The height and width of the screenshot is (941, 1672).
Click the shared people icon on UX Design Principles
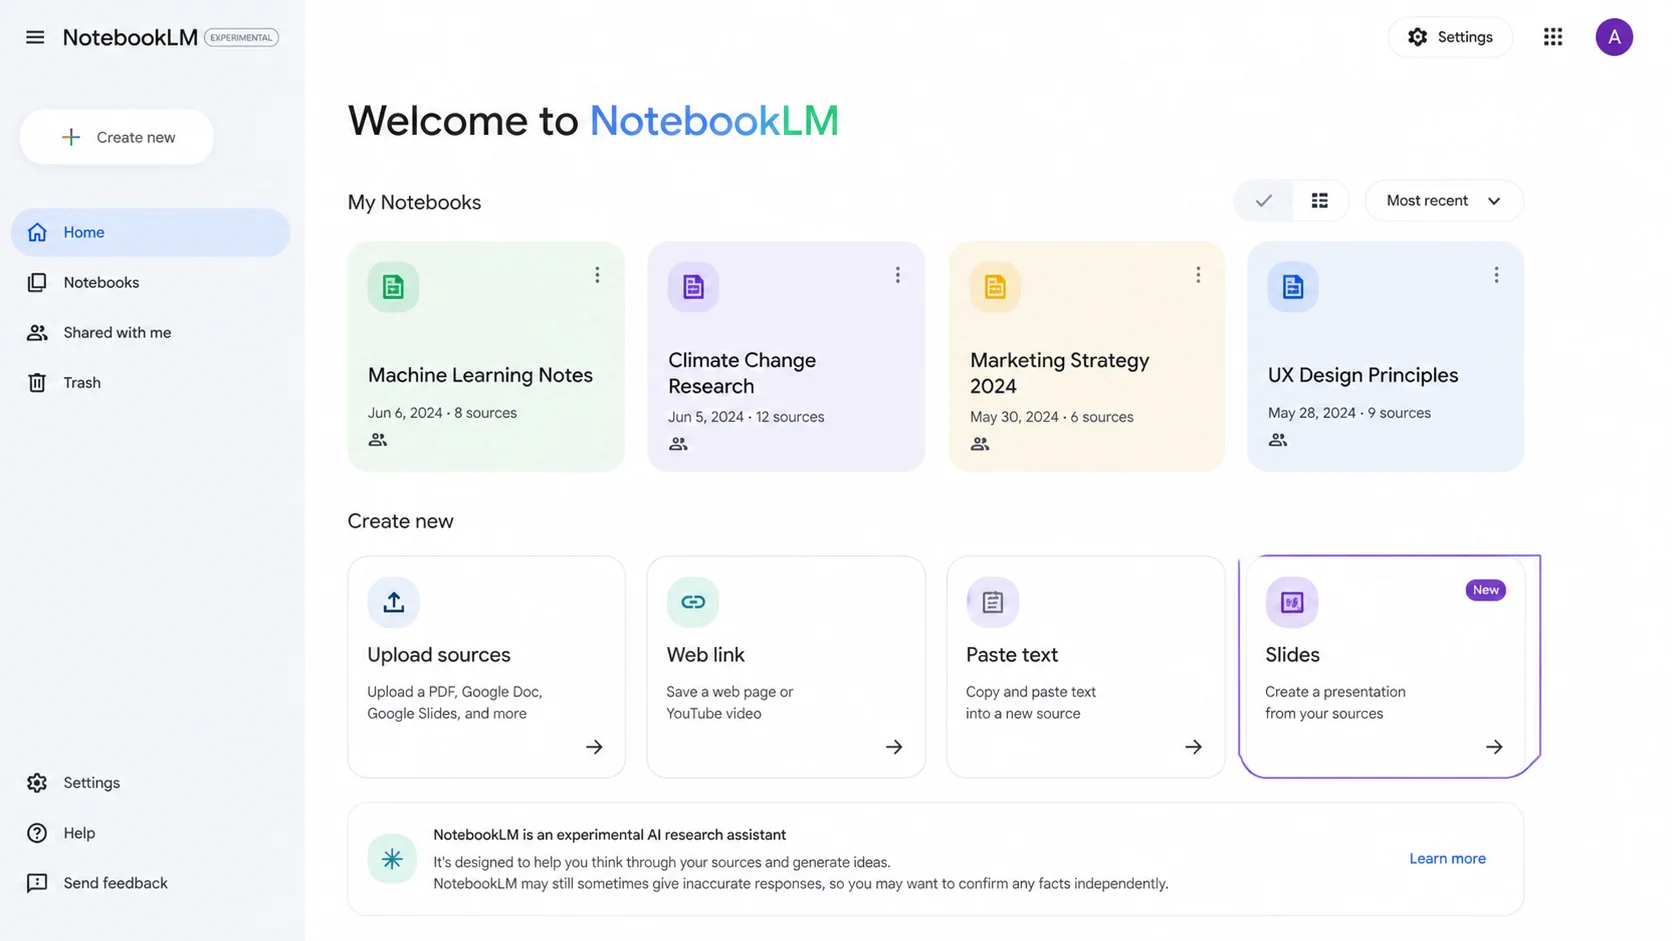point(1278,440)
